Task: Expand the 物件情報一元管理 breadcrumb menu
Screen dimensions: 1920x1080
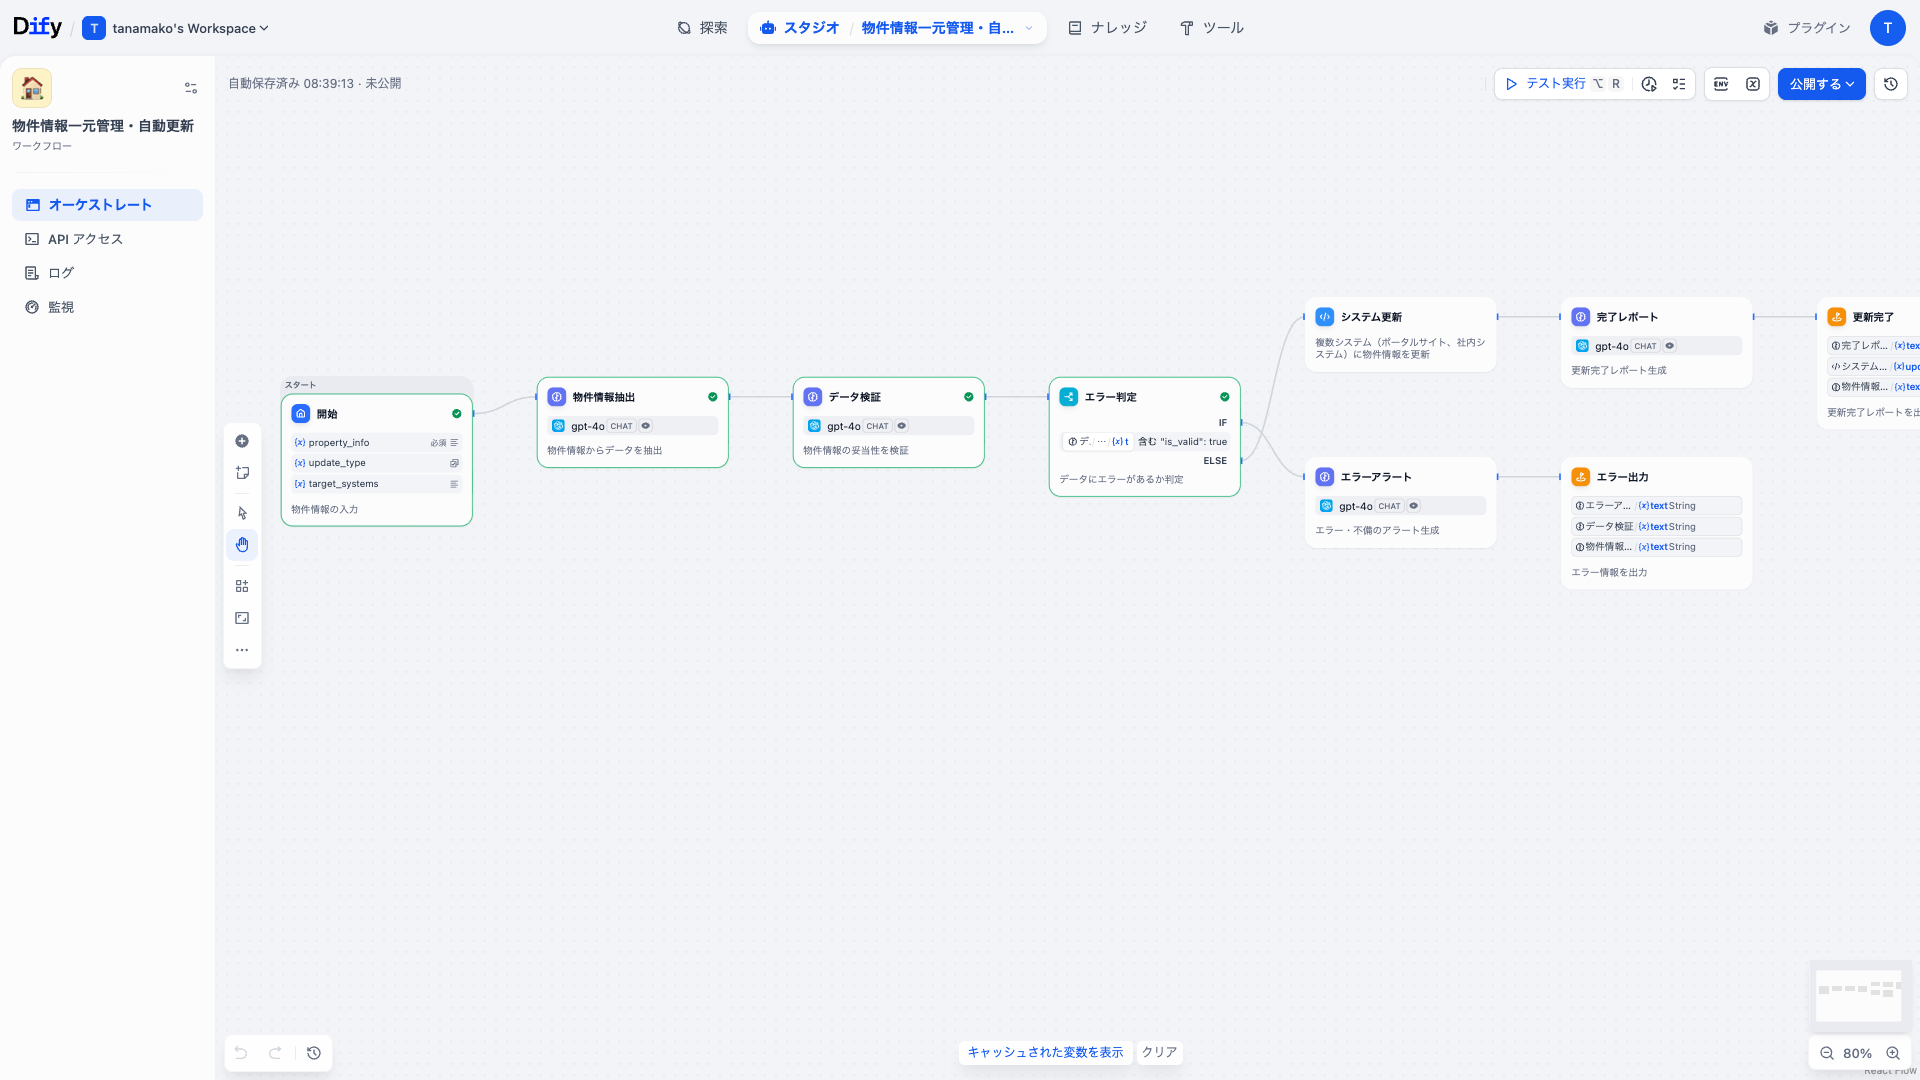Action: point(1029,28)
